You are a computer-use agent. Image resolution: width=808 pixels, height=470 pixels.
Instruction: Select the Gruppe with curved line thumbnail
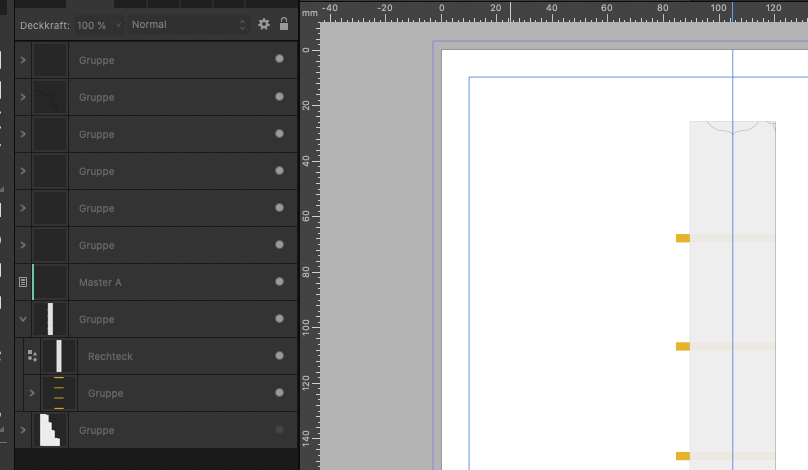[x=157, y=97]
